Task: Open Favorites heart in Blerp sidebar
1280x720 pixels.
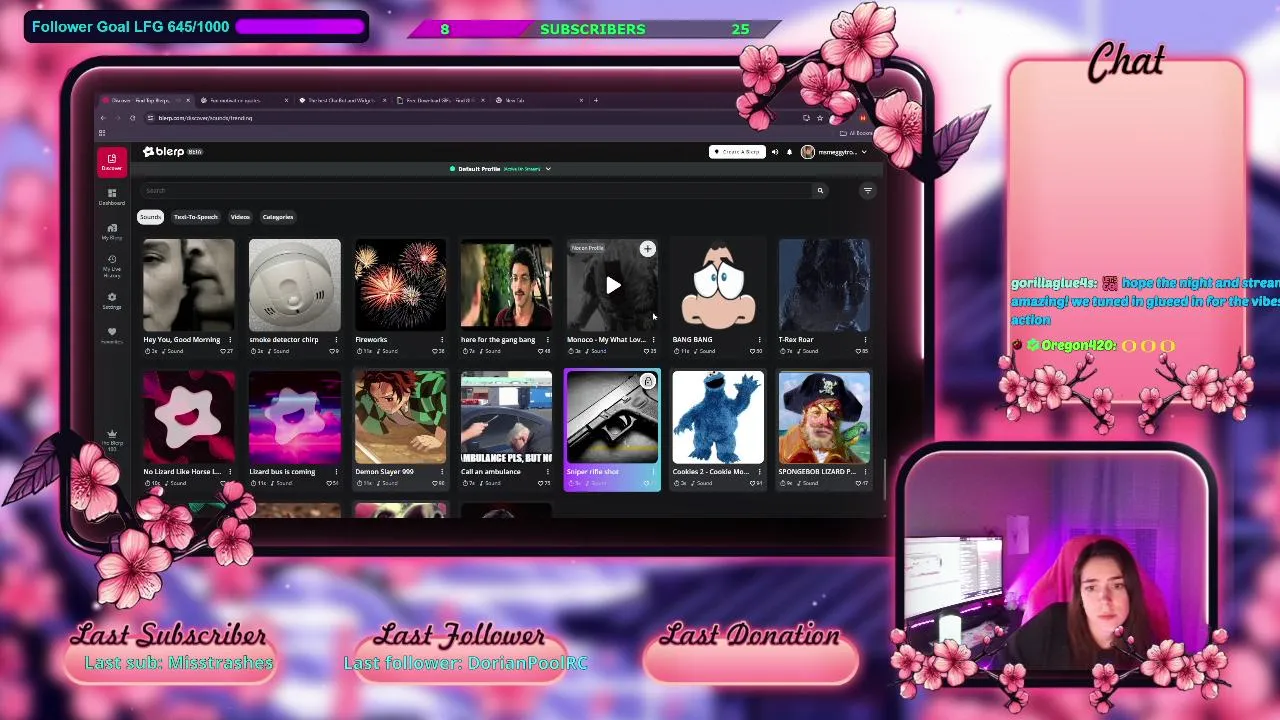Action: click(111, 334)
